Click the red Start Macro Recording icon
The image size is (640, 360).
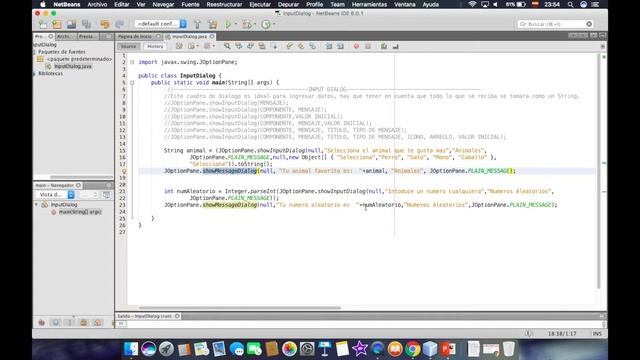(356, 47)
